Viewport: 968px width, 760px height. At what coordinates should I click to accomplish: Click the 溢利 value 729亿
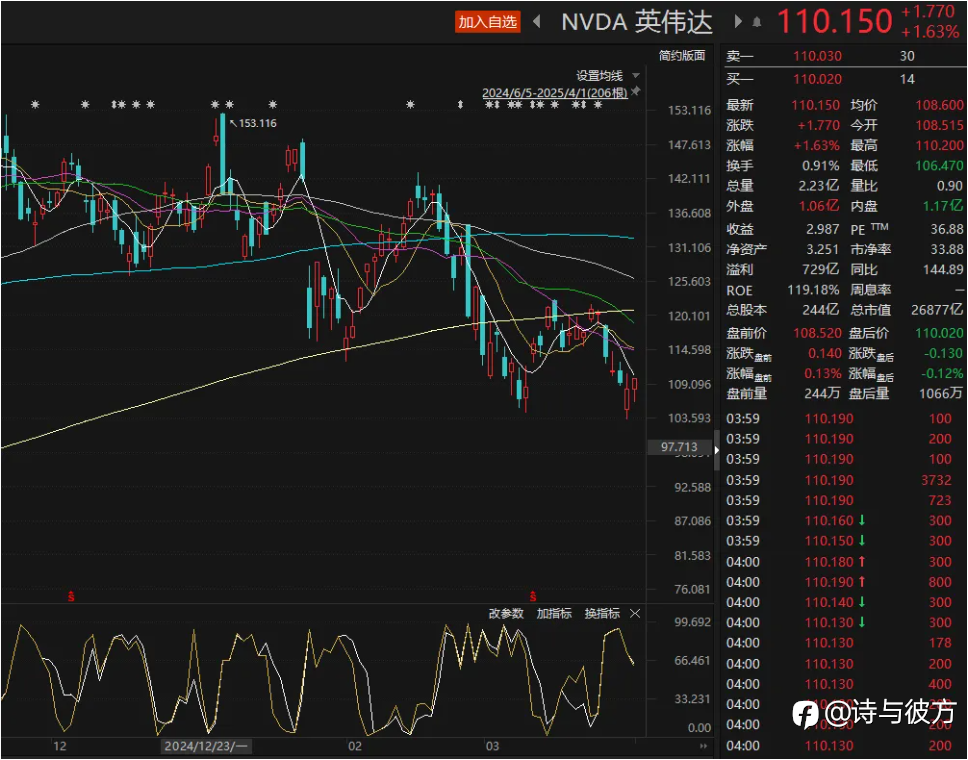(820, 270)
